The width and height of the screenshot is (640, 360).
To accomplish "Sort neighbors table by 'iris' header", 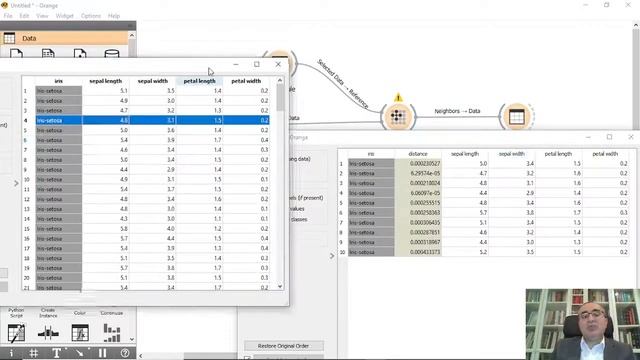I will (371, 154).
